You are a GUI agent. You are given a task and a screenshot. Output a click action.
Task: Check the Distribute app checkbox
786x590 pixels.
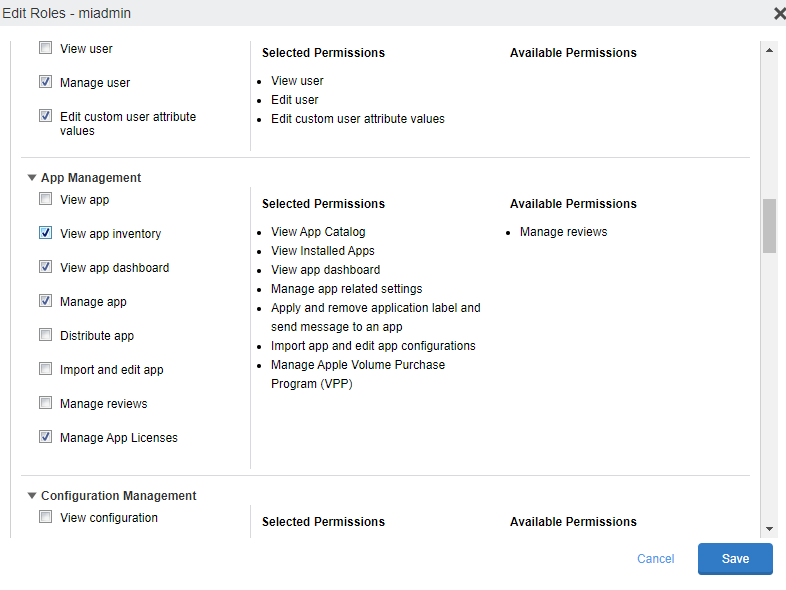click(45, 335)
